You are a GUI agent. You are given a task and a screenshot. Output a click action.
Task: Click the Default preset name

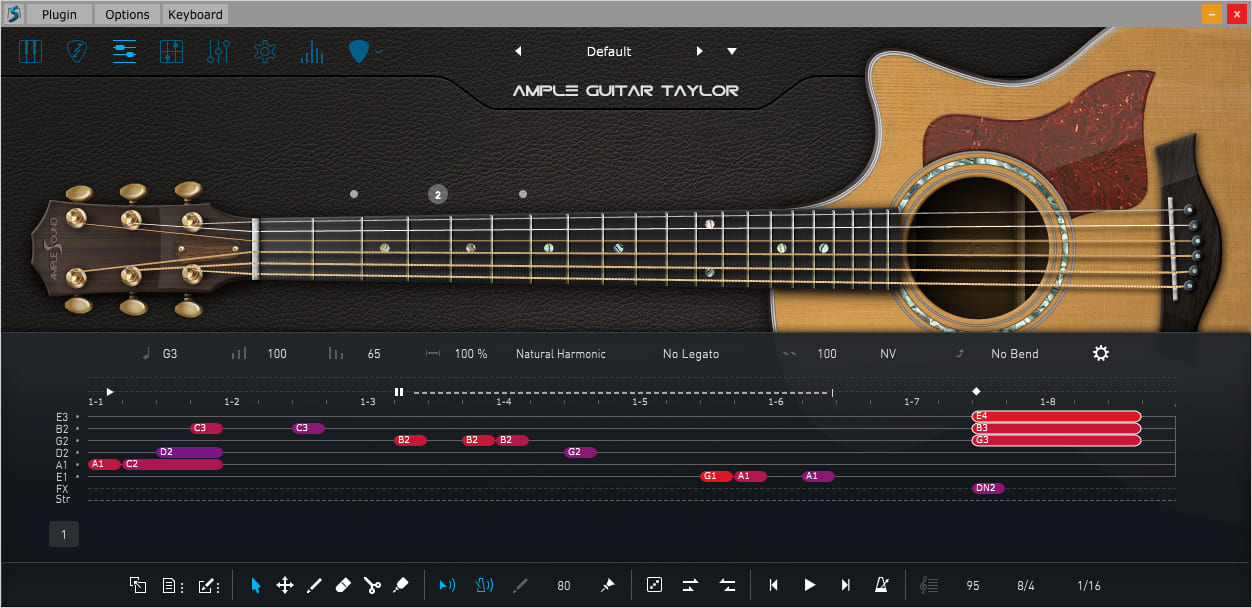[609, 51]
